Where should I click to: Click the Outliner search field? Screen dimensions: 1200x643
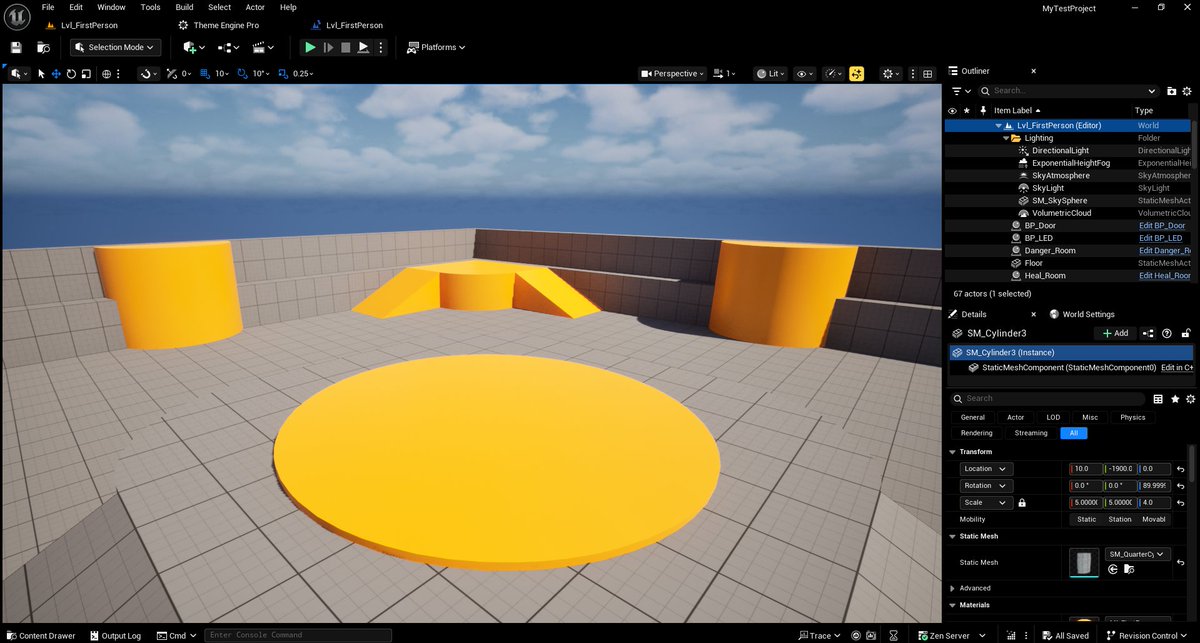click(x=1068, y=91)
